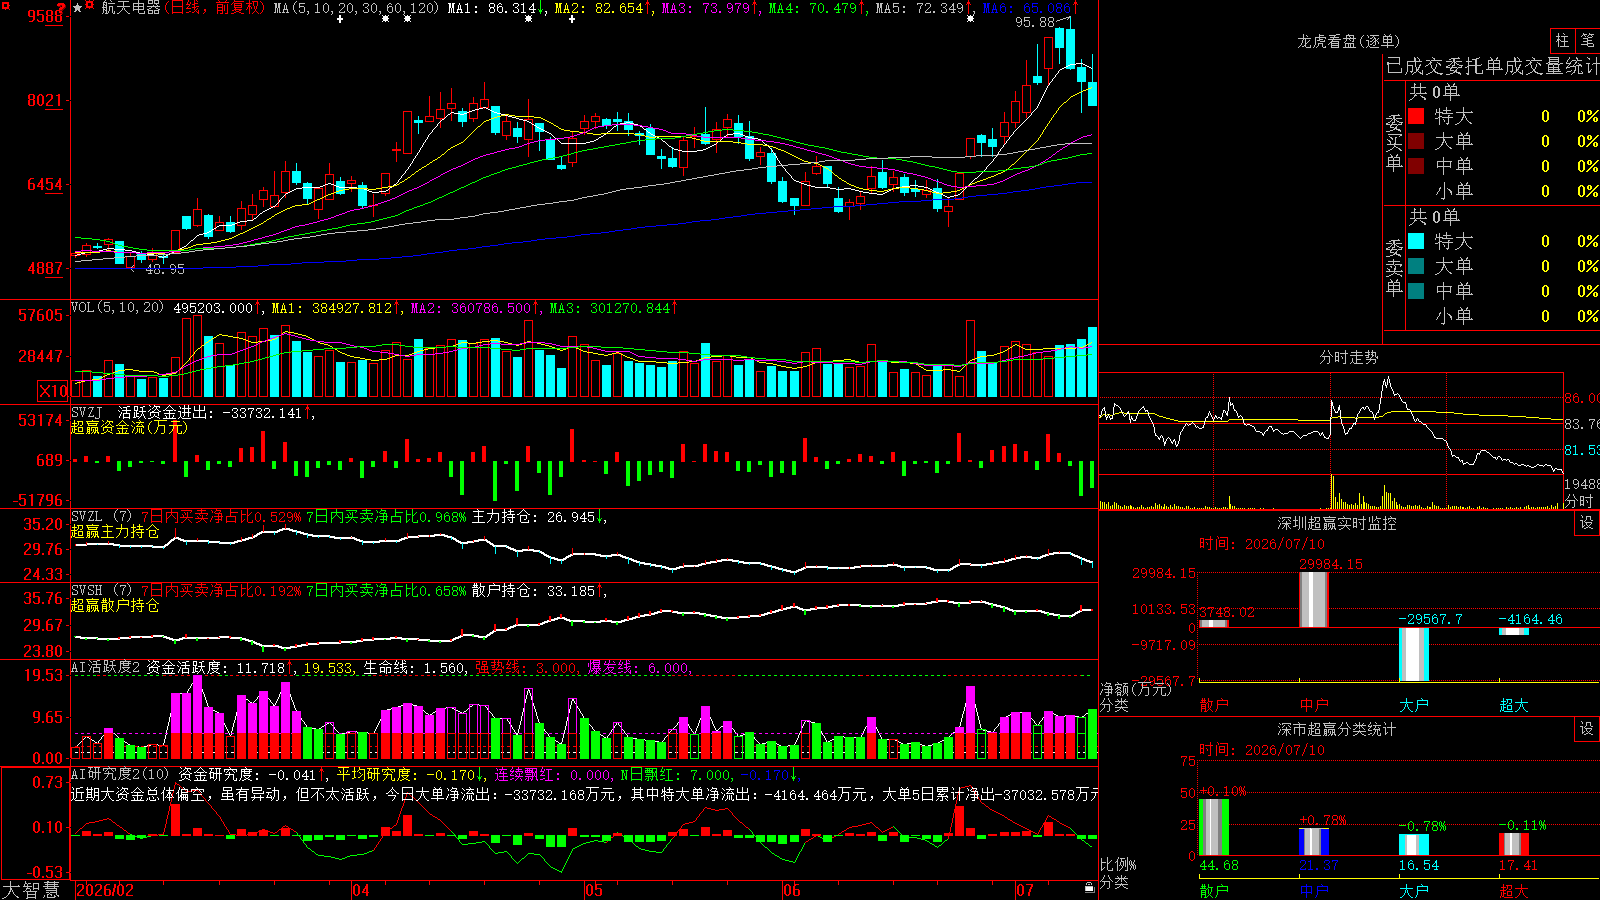Click the AI研究度2(10) indicator label
The width and height of the screenshot is (1600, 900).
120,774
